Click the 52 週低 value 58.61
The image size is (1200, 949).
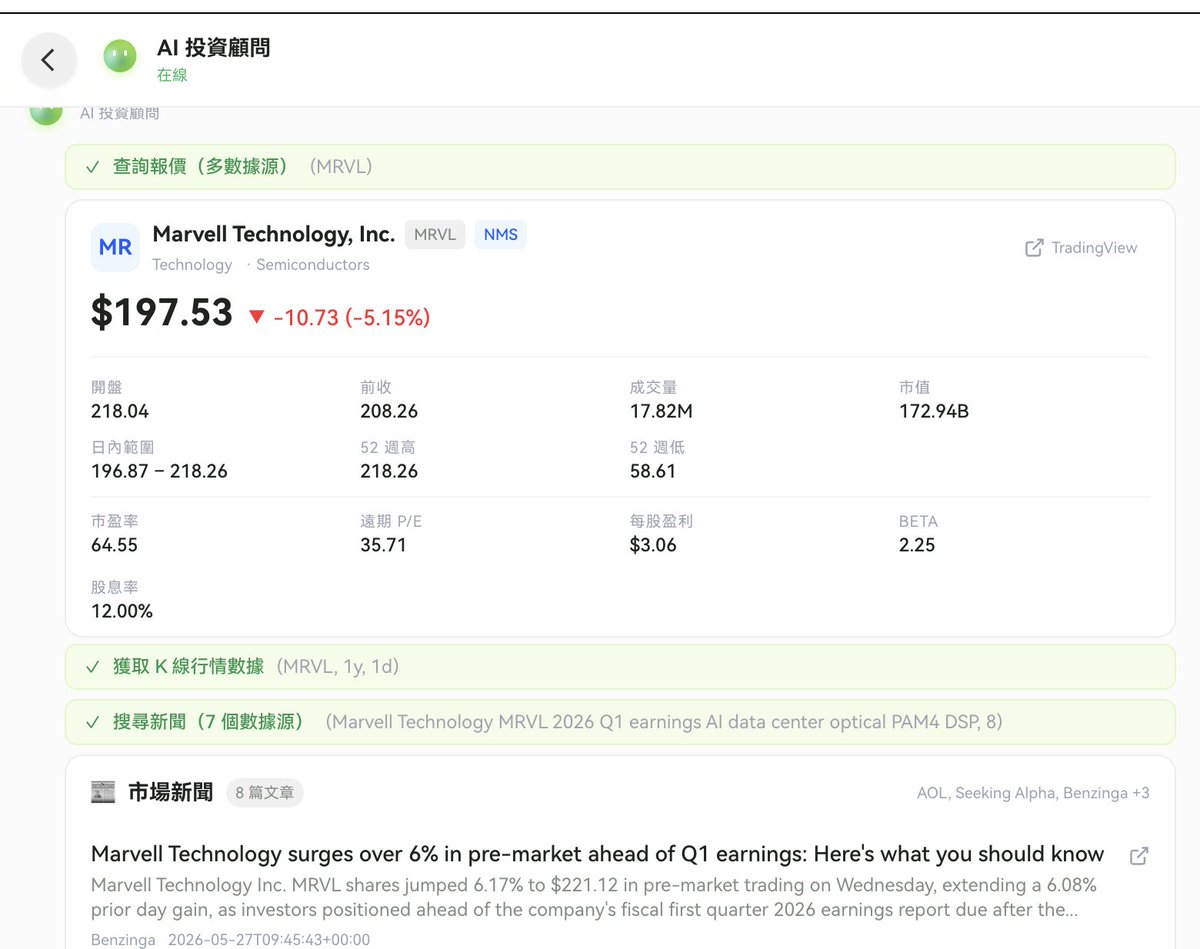pyautogui.click(x=653, y=471)
